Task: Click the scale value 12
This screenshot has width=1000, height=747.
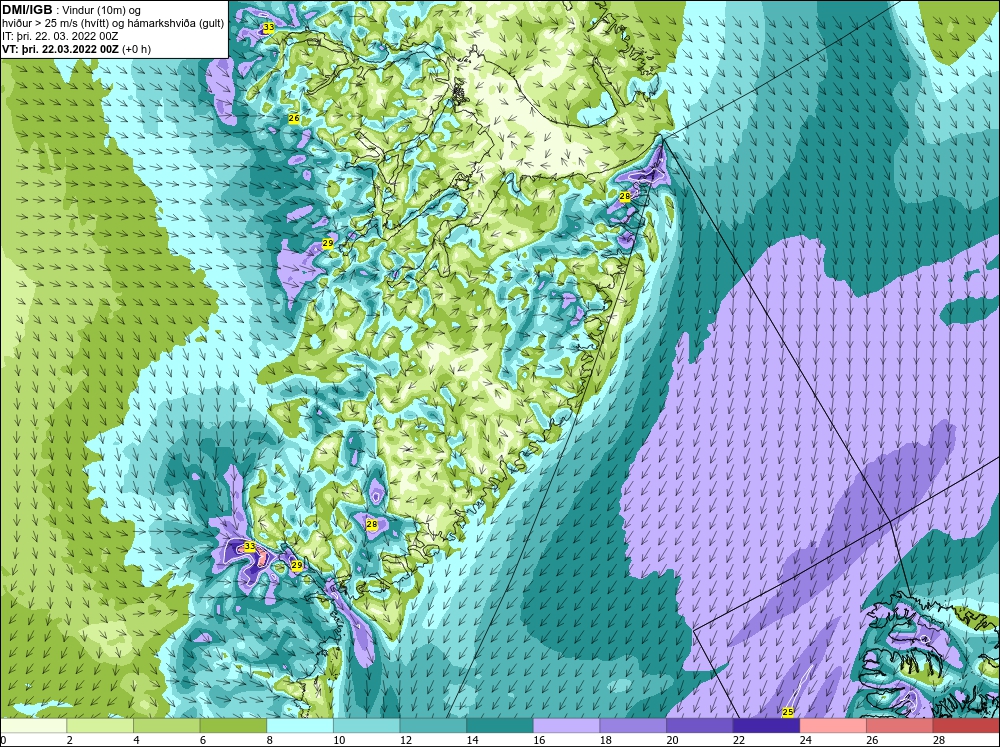Action: pyautogui.click(x=406, y=740)
